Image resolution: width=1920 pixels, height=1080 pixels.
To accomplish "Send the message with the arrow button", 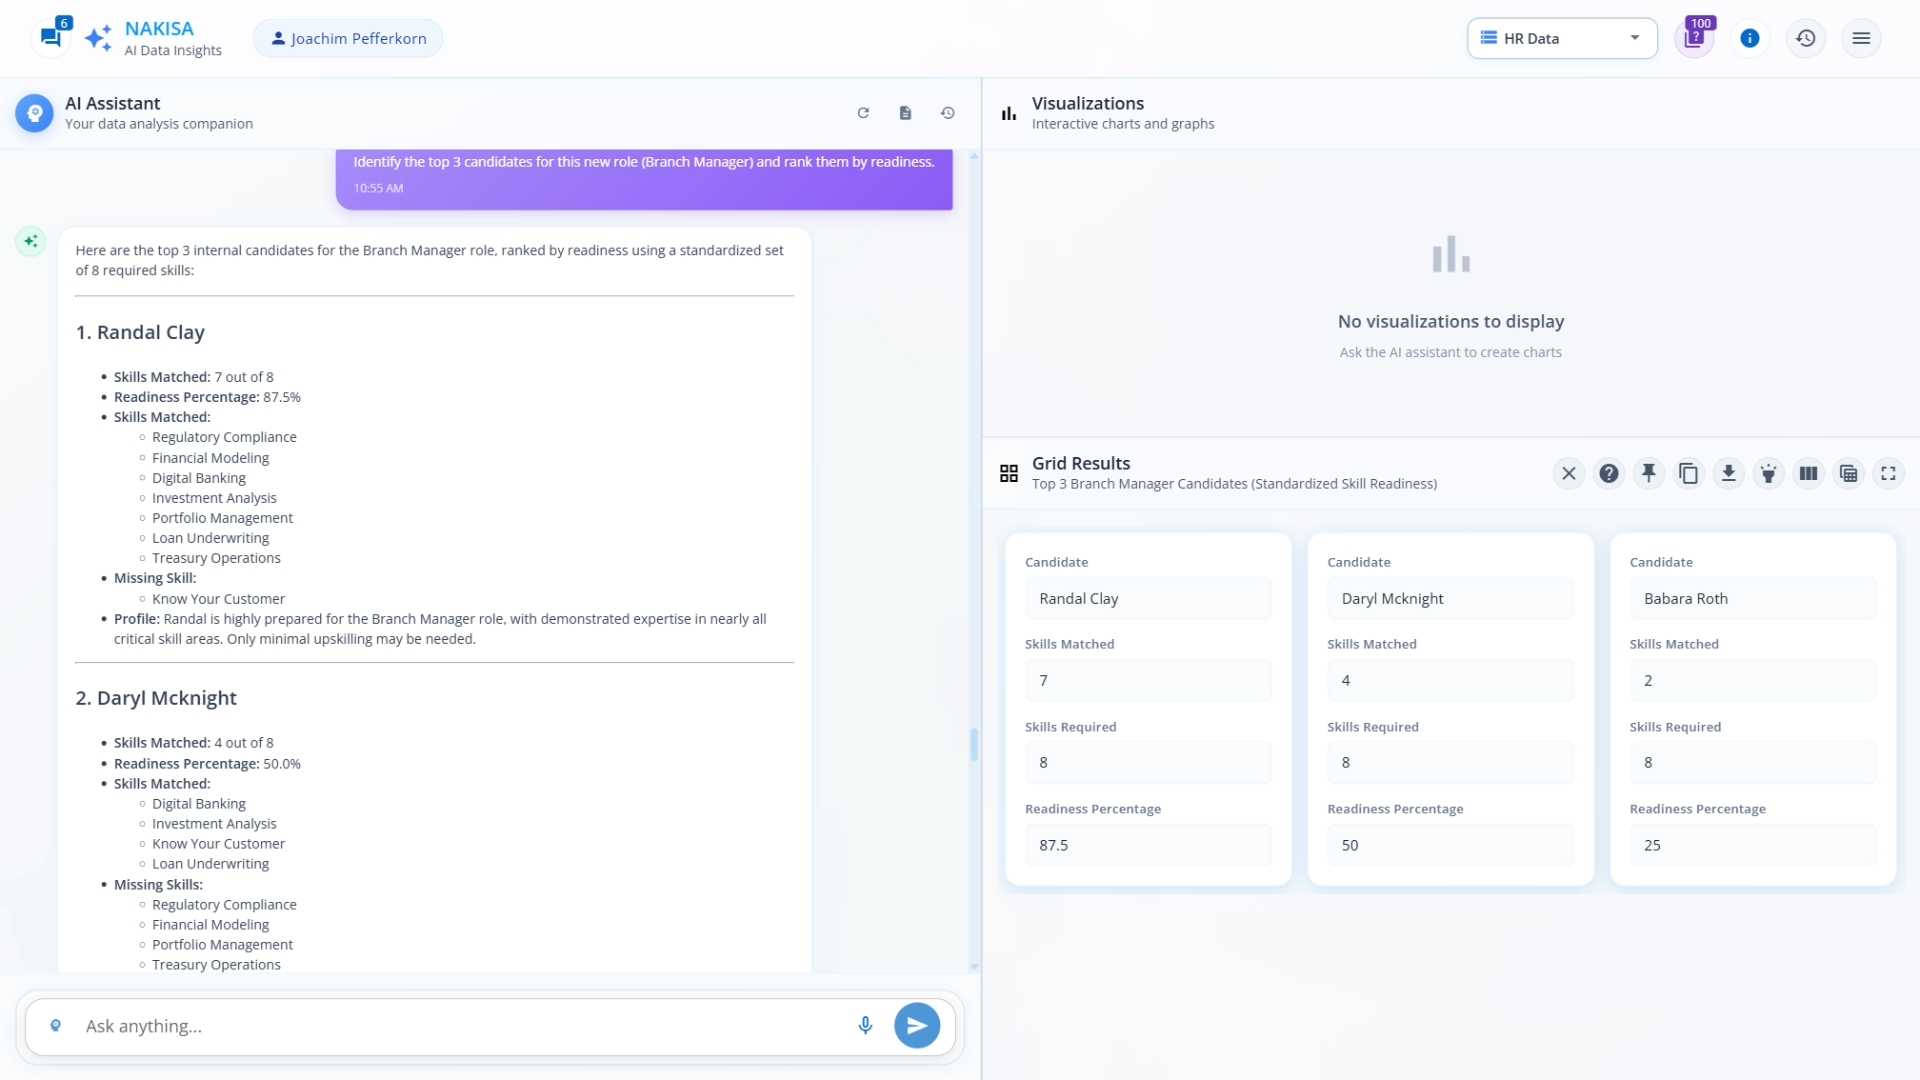I will (916, 1025).
